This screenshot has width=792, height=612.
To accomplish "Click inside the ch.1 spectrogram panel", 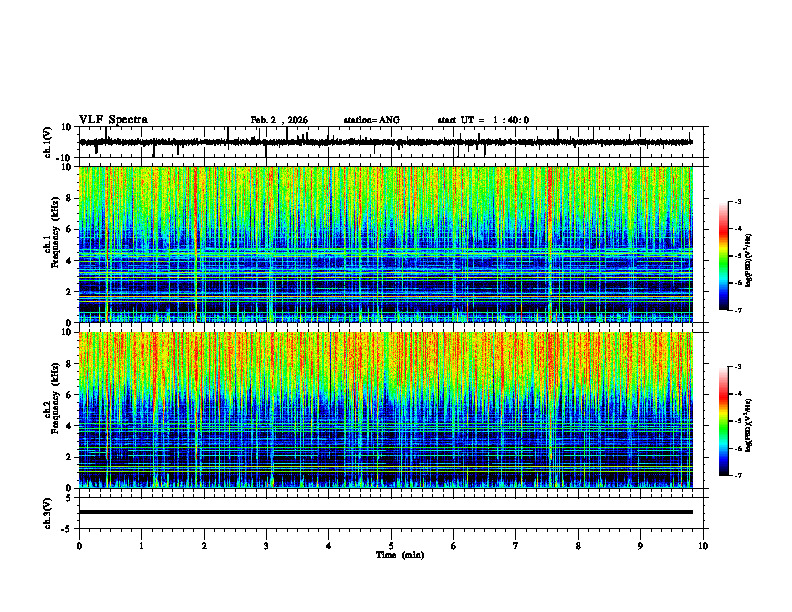I will click(386, 244).
